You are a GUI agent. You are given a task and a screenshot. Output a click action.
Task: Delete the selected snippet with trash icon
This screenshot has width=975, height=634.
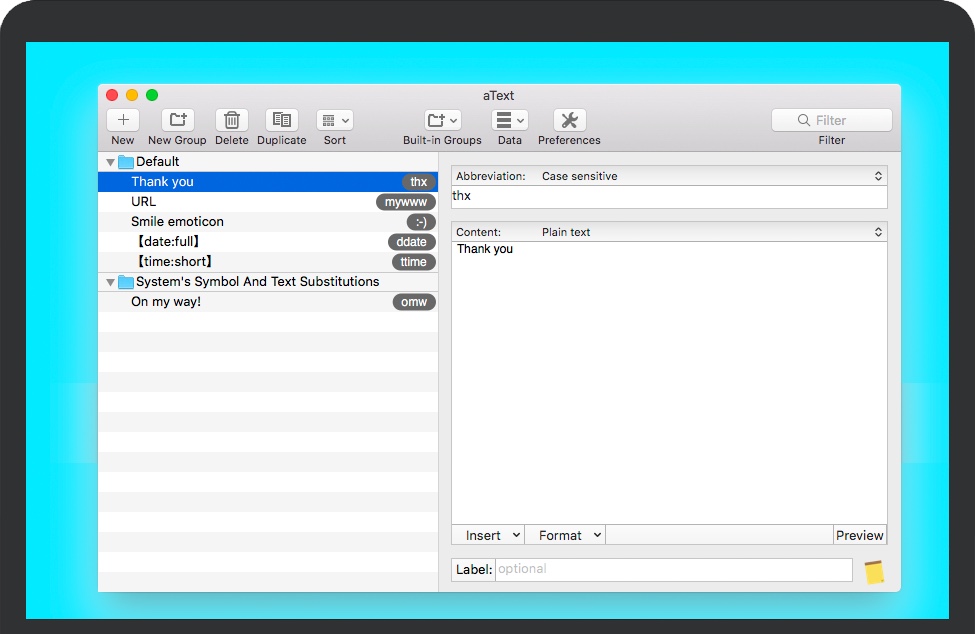coord(231,120)
